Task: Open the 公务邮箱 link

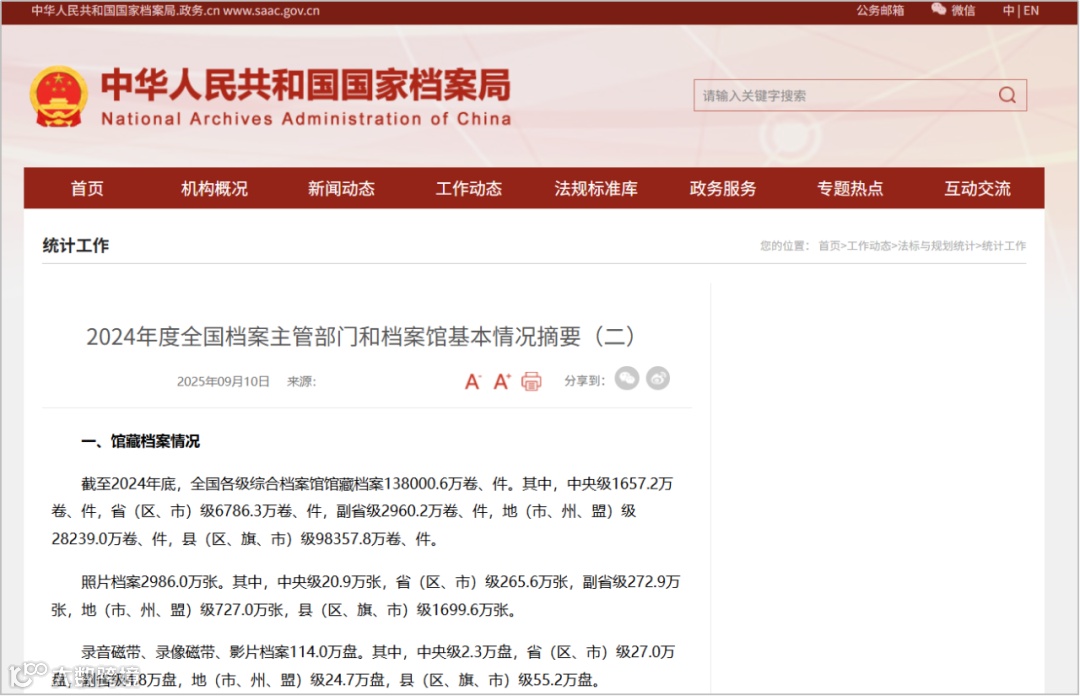Action: point(880,10)
